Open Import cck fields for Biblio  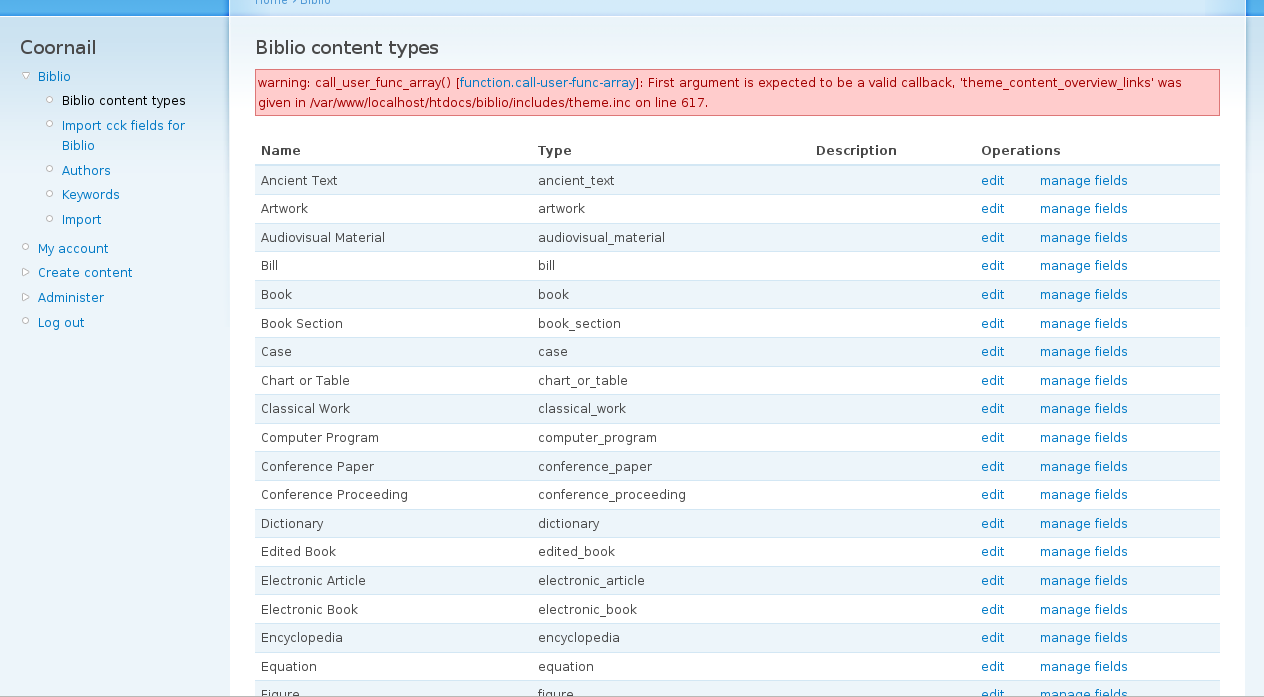(123, 135)
